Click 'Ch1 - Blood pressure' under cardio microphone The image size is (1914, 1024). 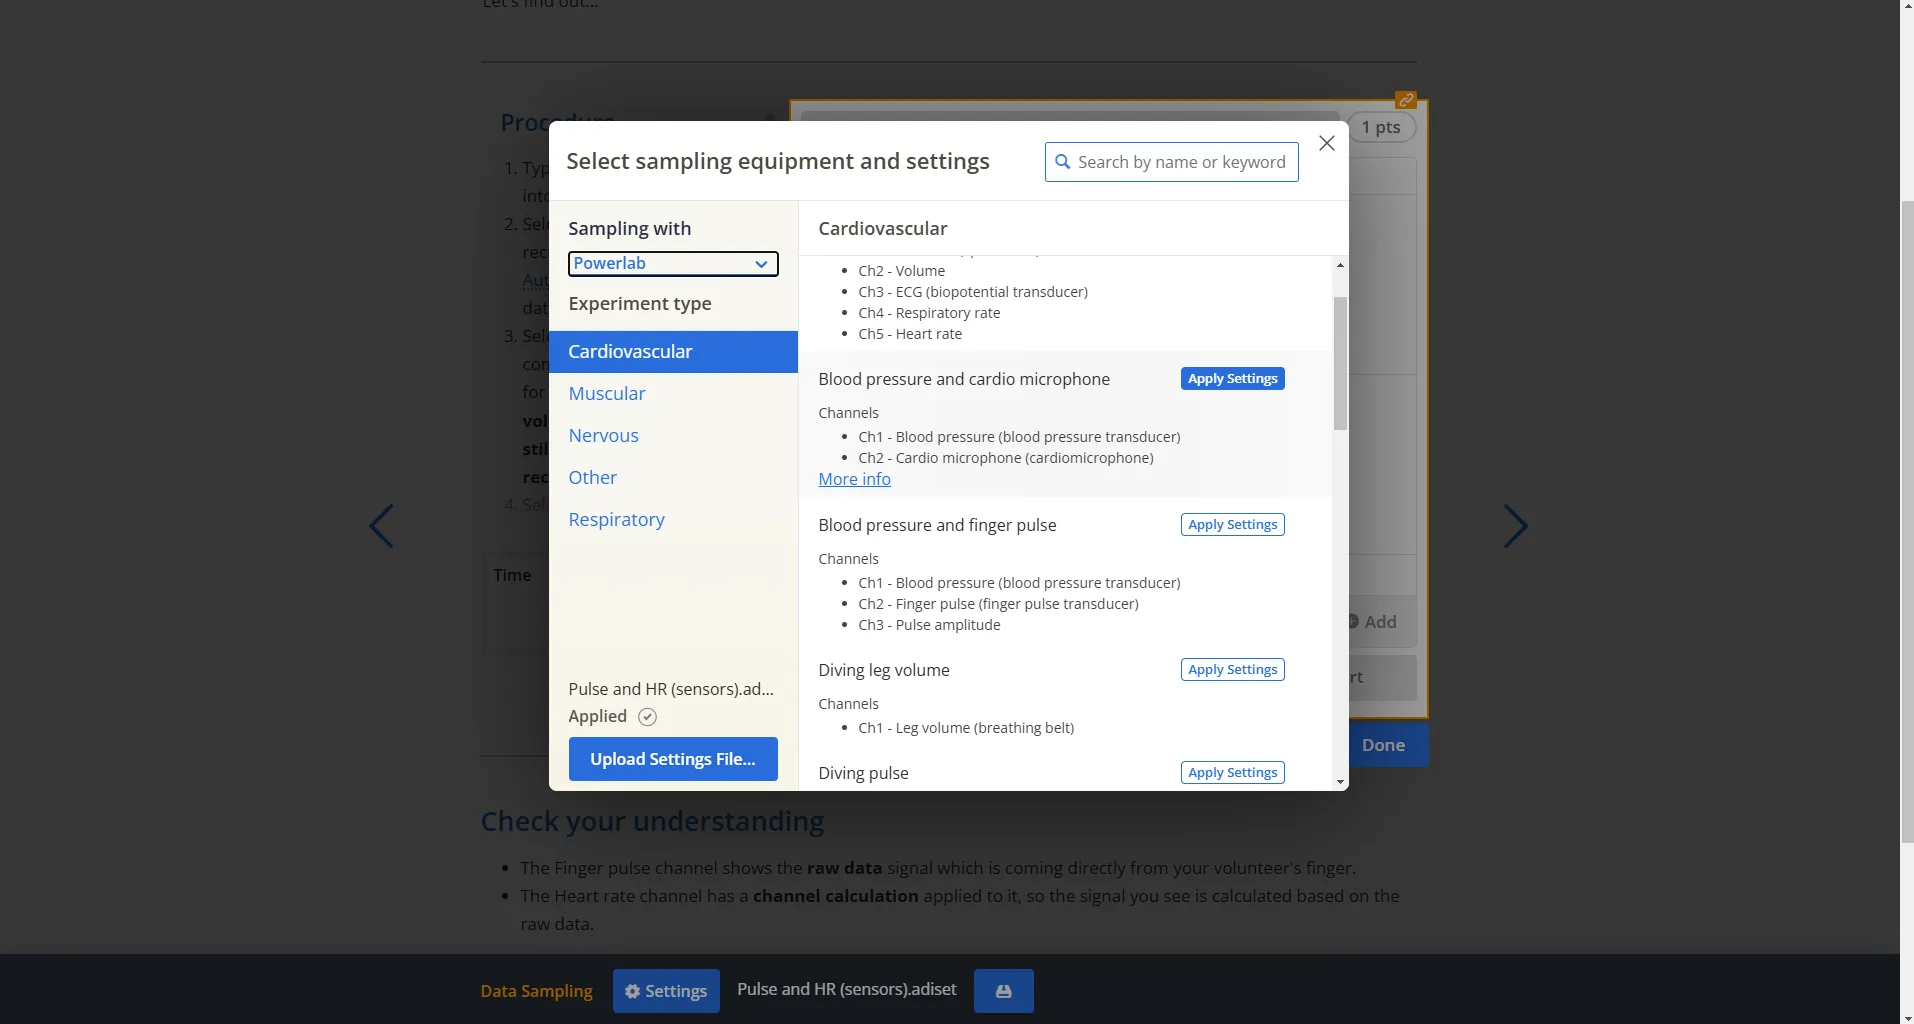point(1019,437)
